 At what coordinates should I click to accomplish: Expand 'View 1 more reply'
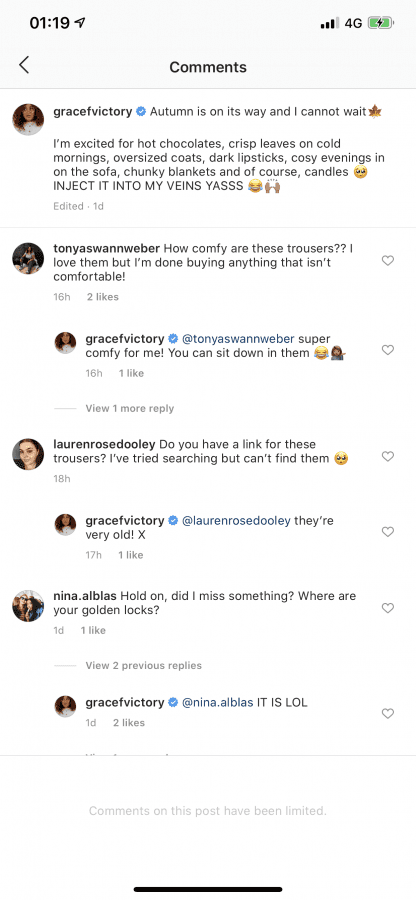coord(130,408)
